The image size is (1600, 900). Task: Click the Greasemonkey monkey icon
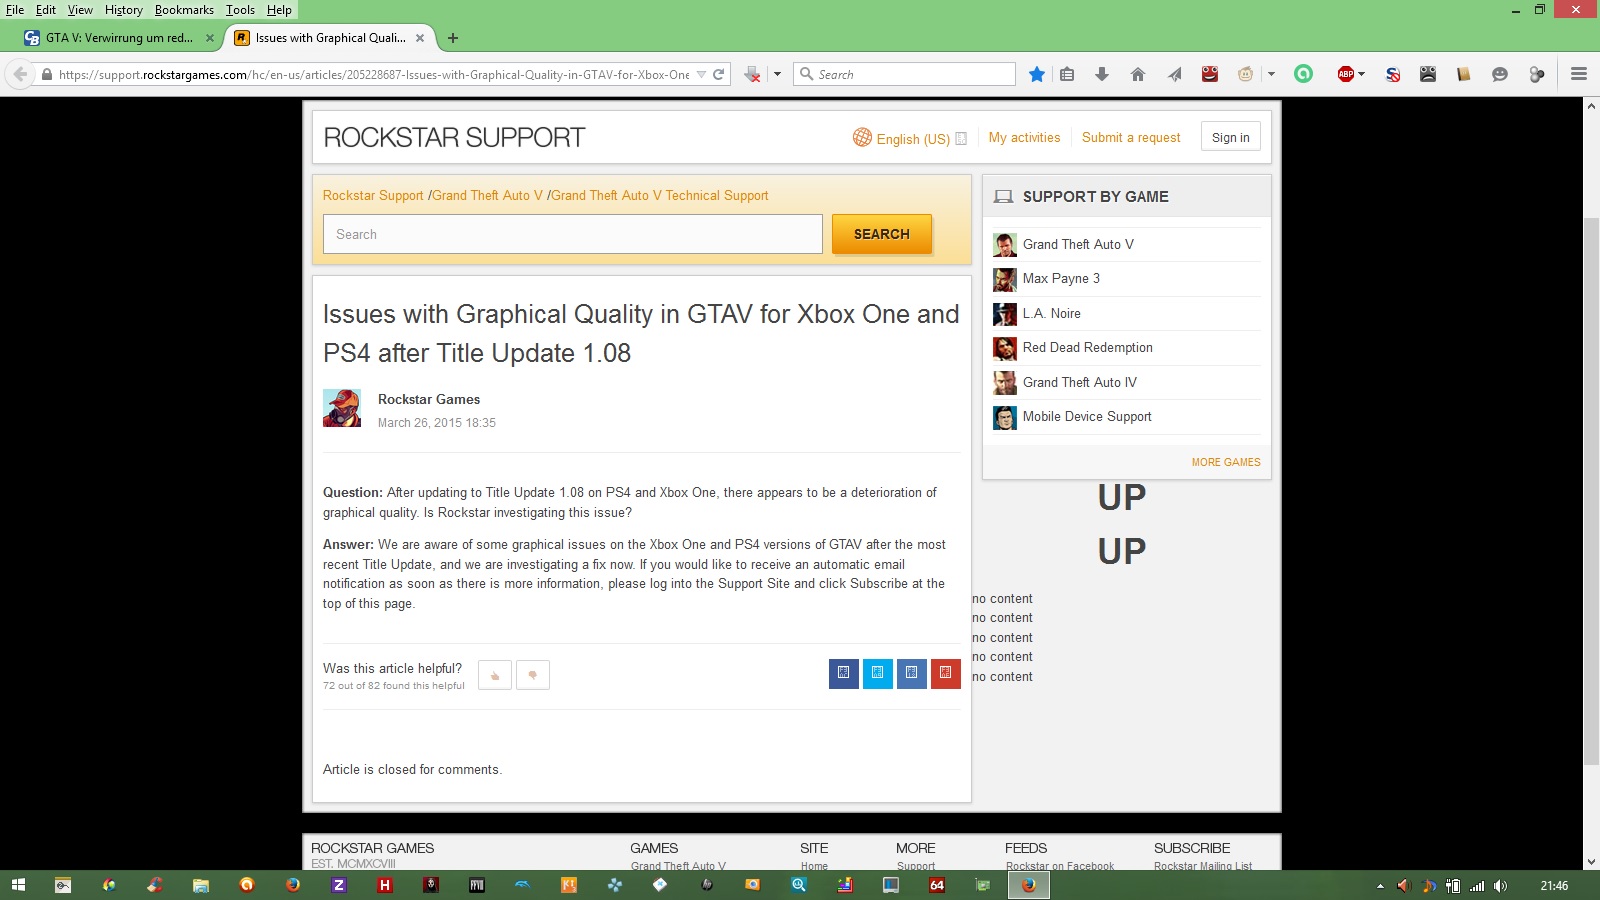pyautogui.click(x=1246, y=74)
